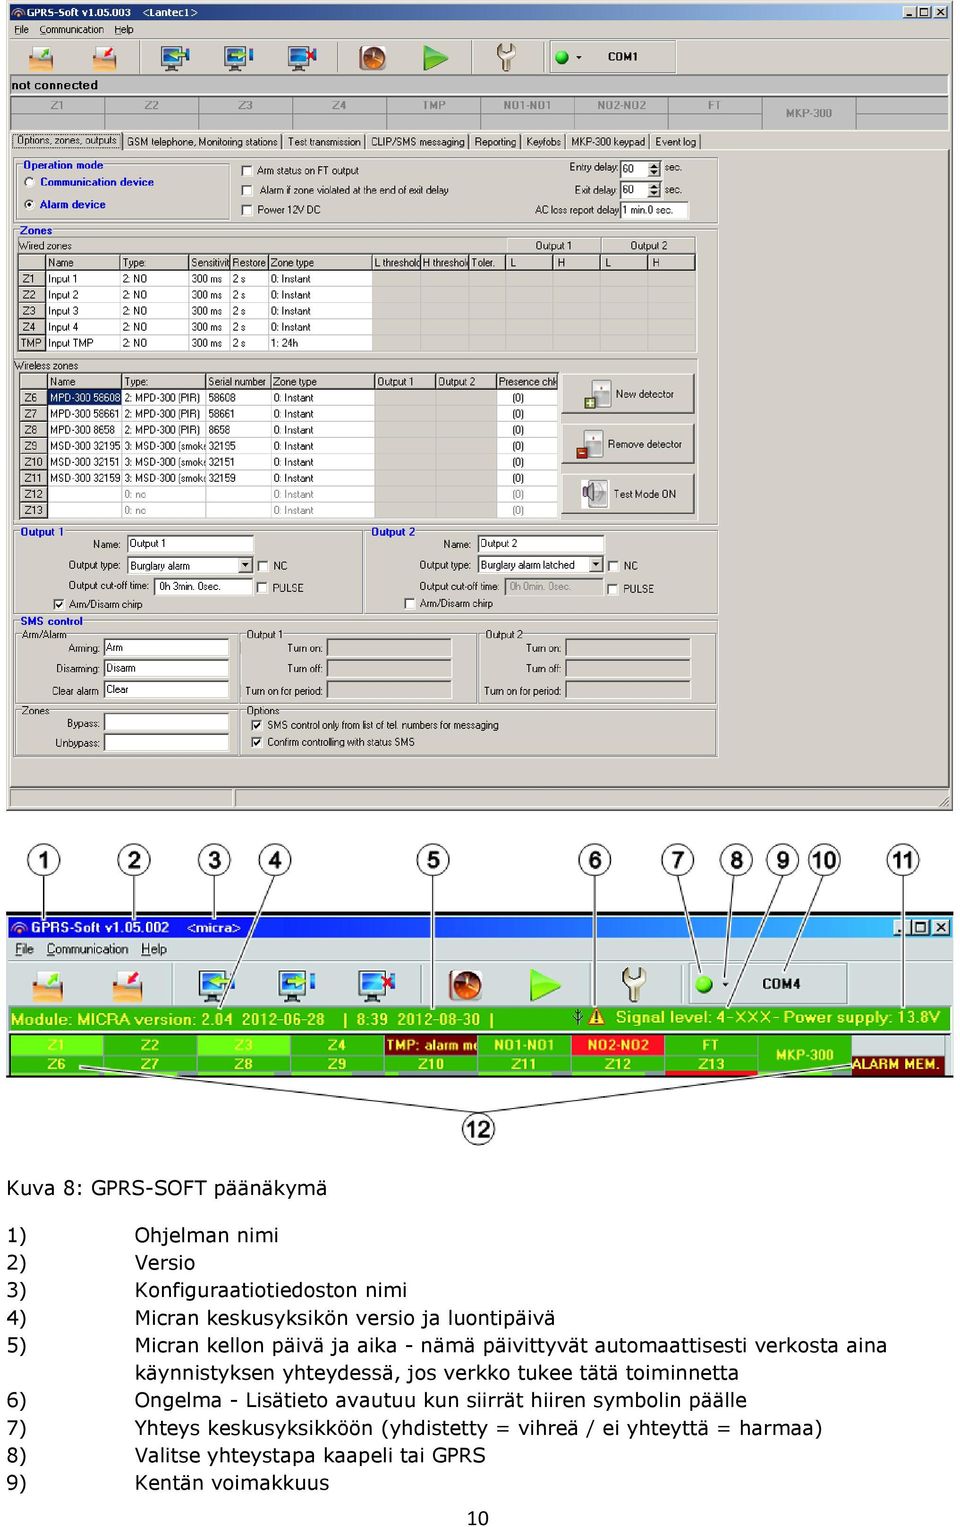Click the New detector button
960x1527 pixels.
point(628,394)
